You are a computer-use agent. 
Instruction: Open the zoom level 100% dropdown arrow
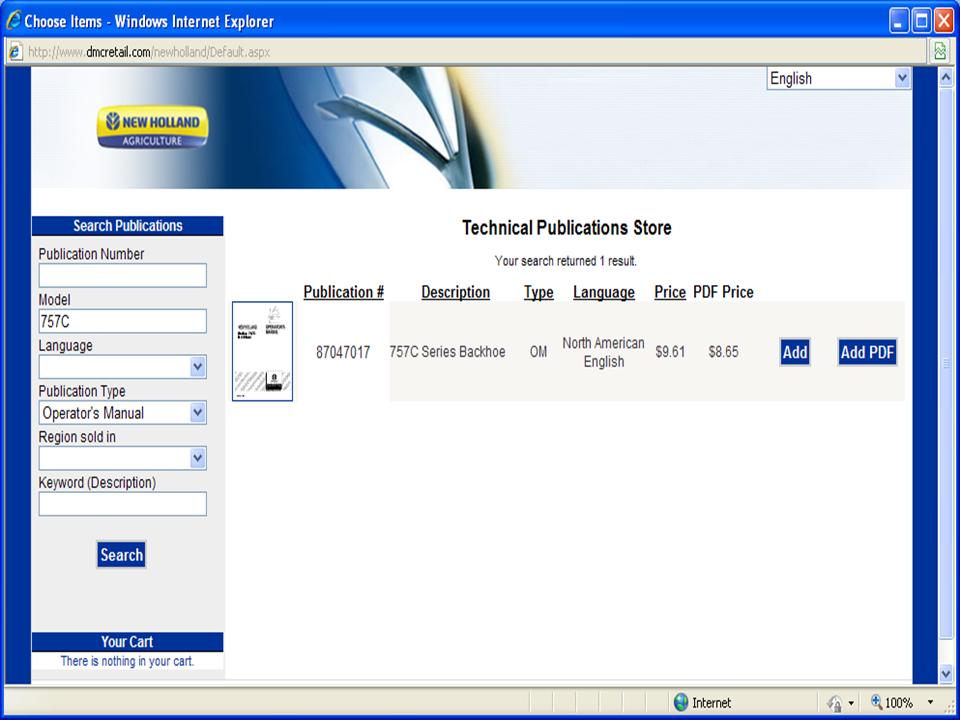click(931, 702)
